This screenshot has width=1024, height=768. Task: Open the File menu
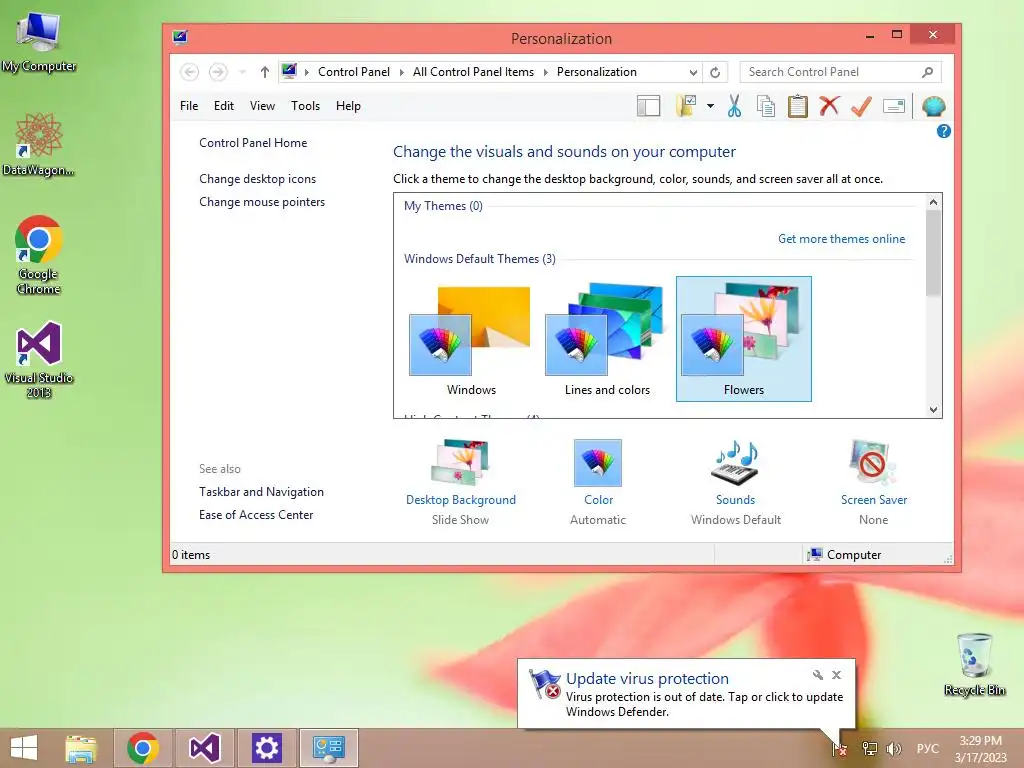pos(189,106)
